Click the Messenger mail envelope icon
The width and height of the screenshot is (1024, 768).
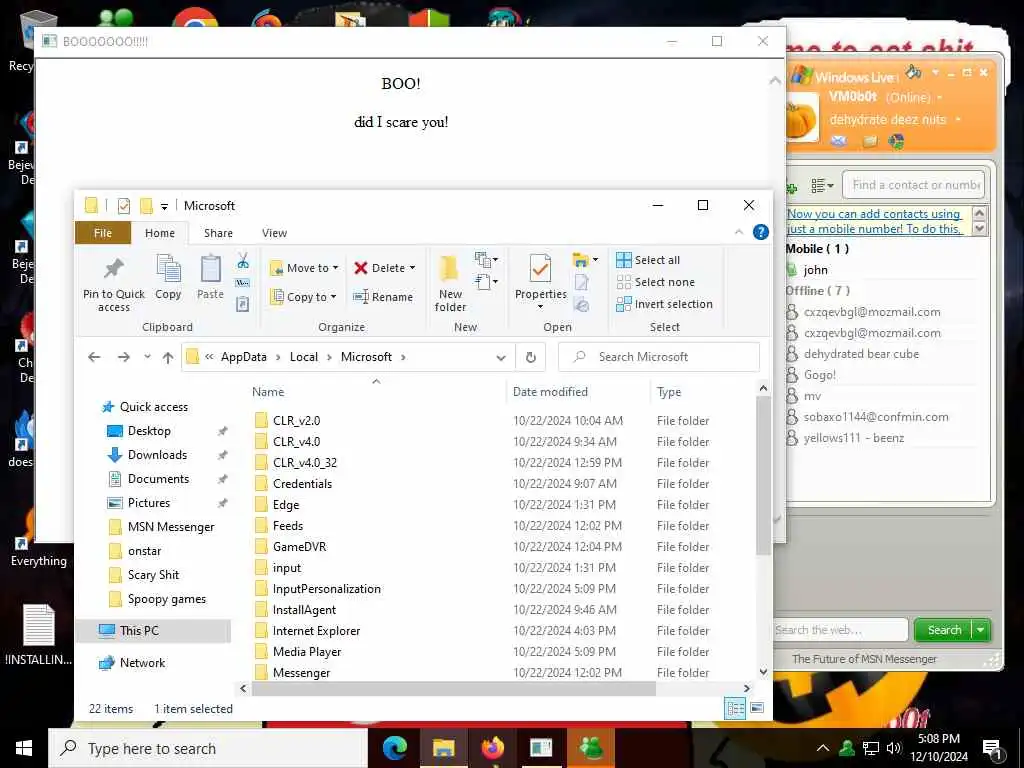coord(839,140)
